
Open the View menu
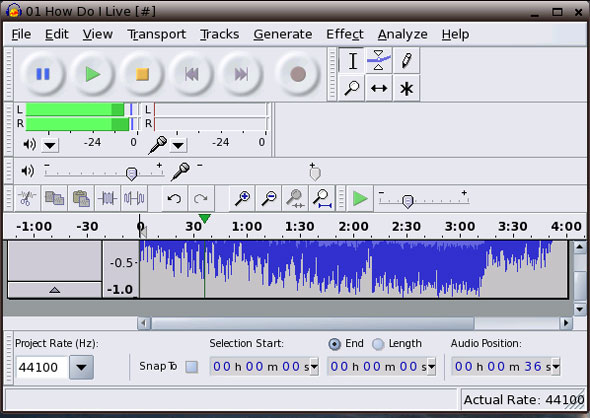coord(97,34)
